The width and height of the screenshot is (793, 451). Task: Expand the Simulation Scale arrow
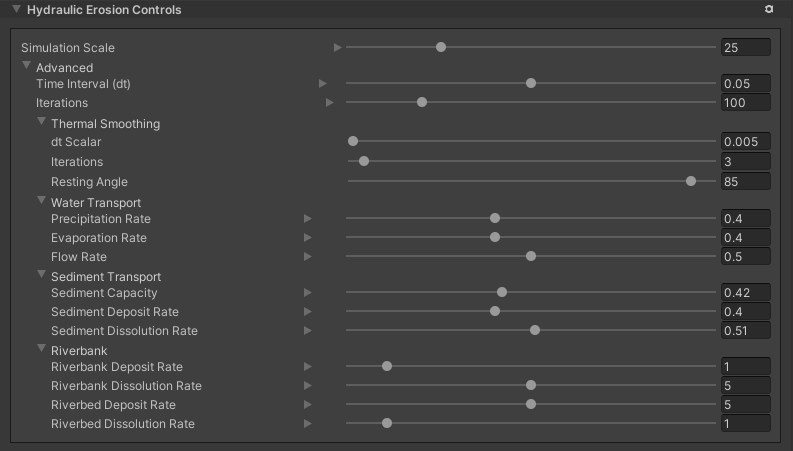[x=338, y=47]
